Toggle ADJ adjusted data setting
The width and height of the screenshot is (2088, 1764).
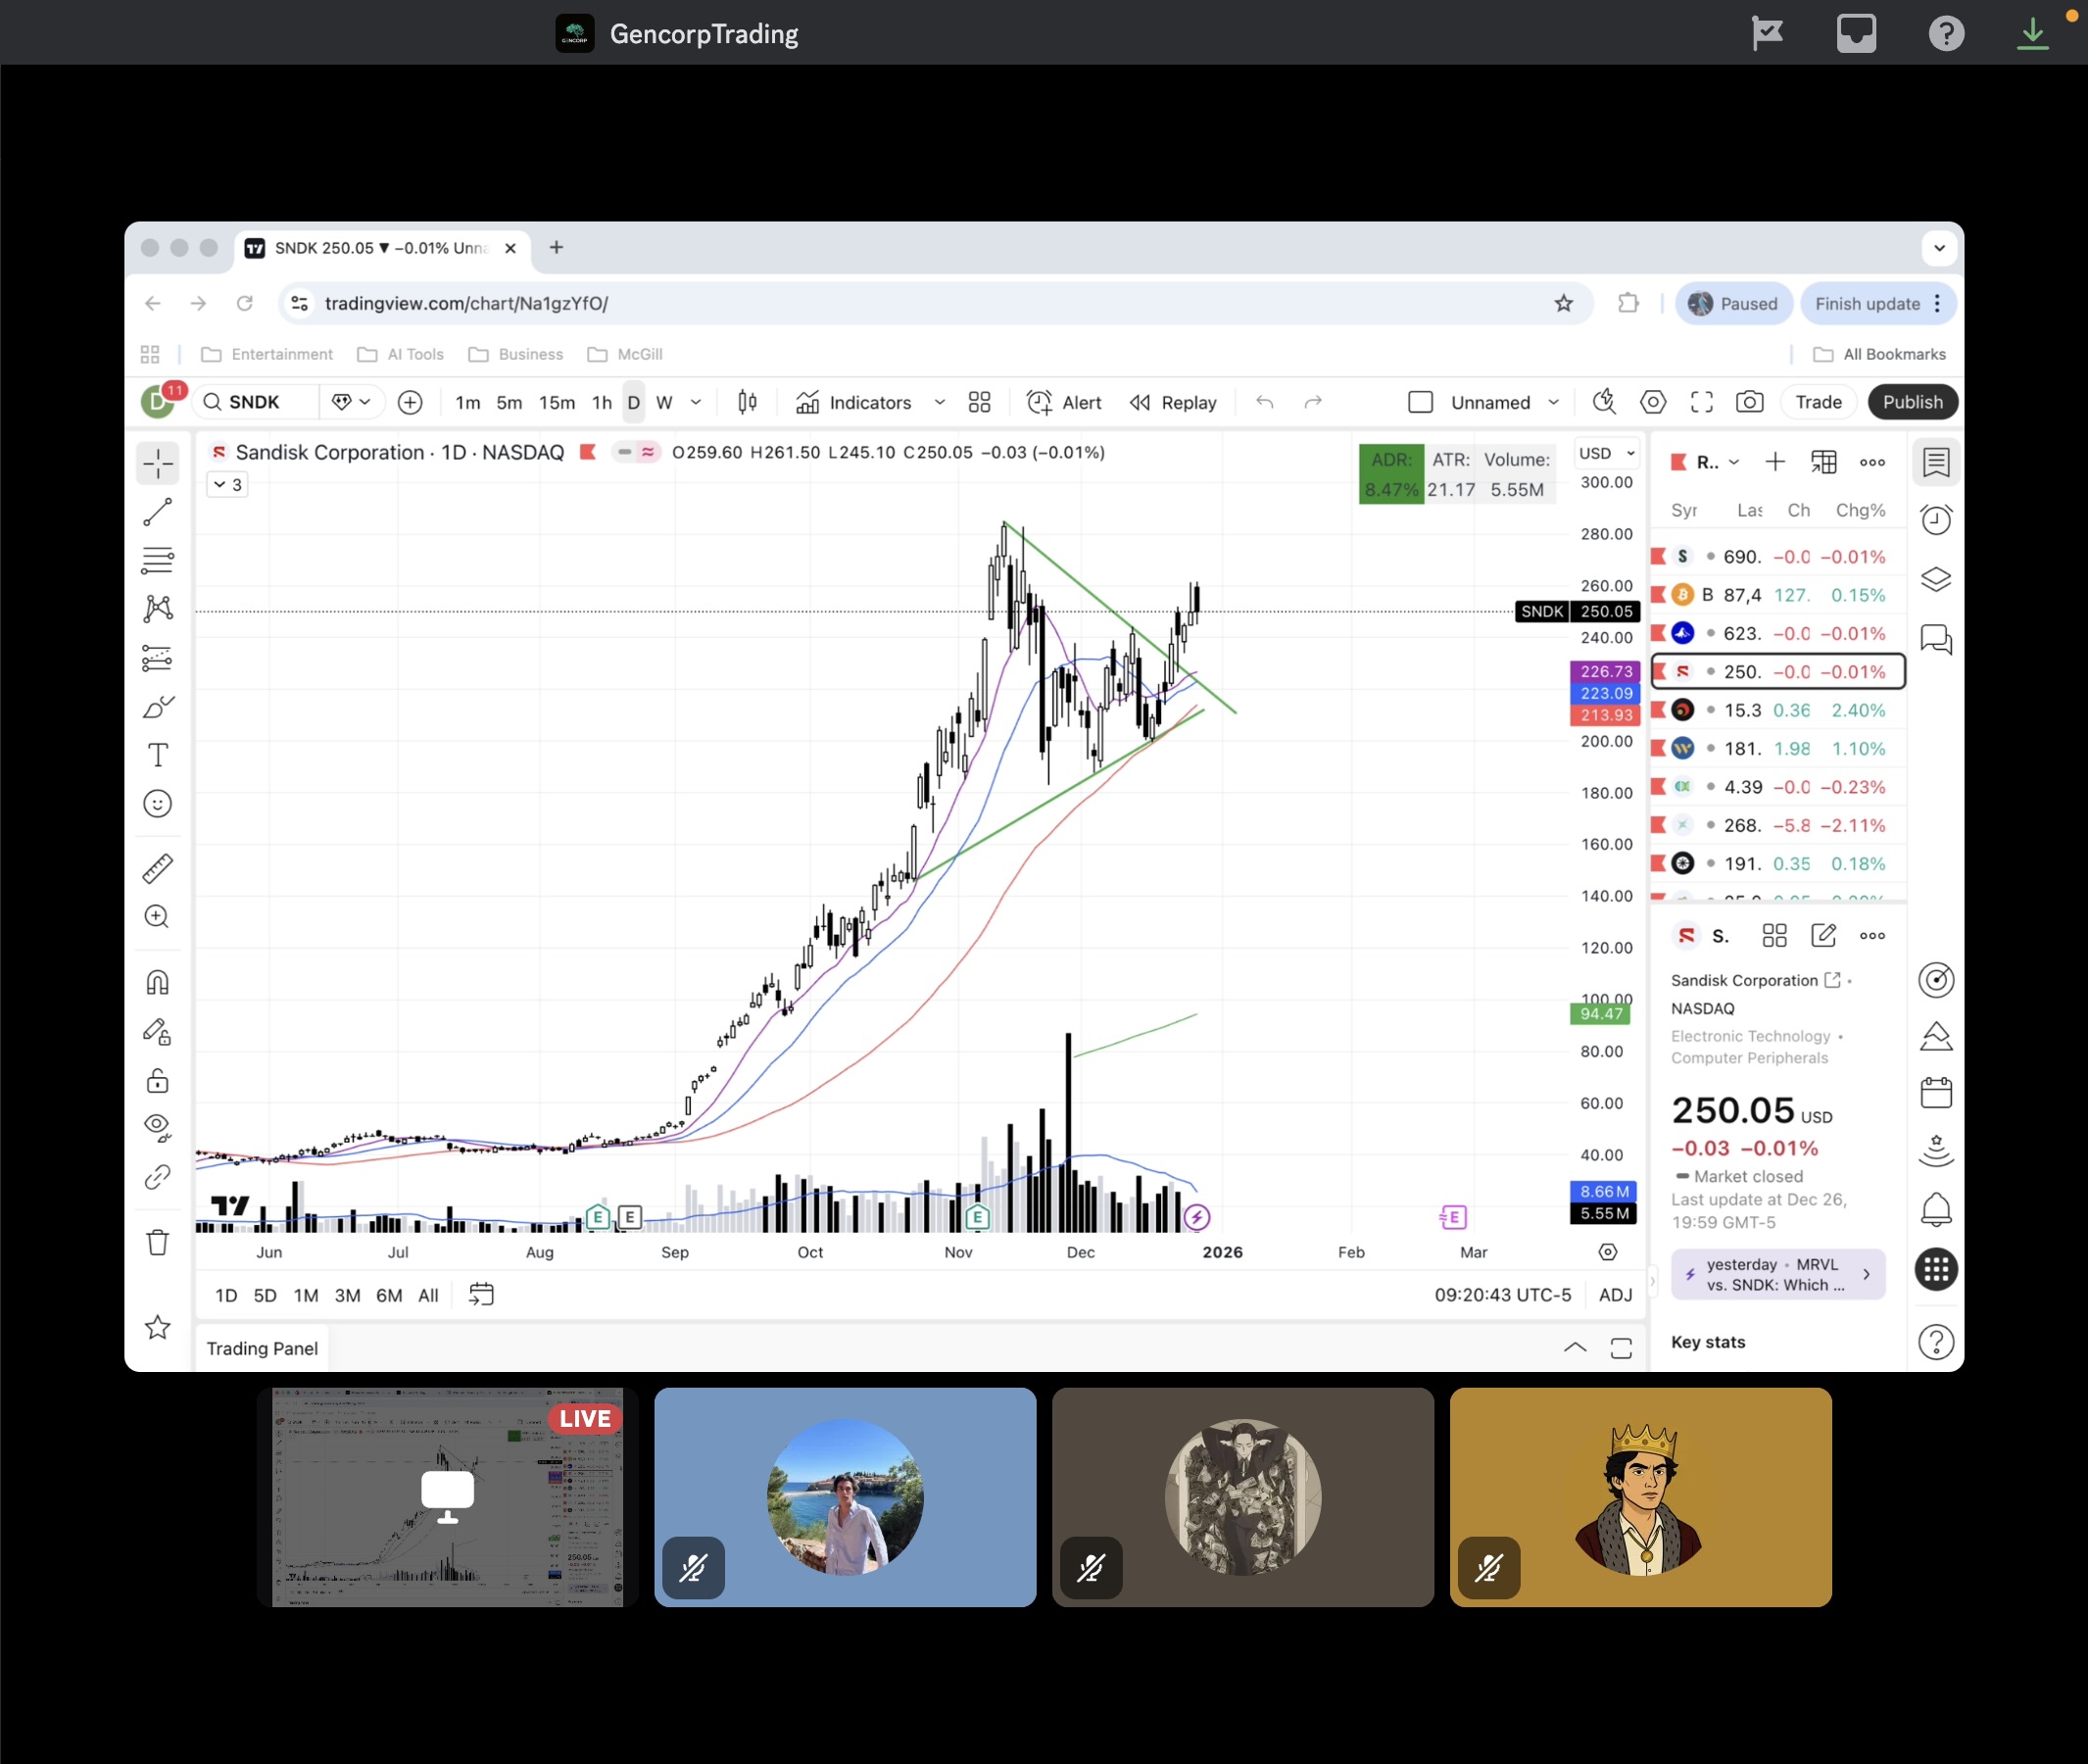[1615, 1295]
